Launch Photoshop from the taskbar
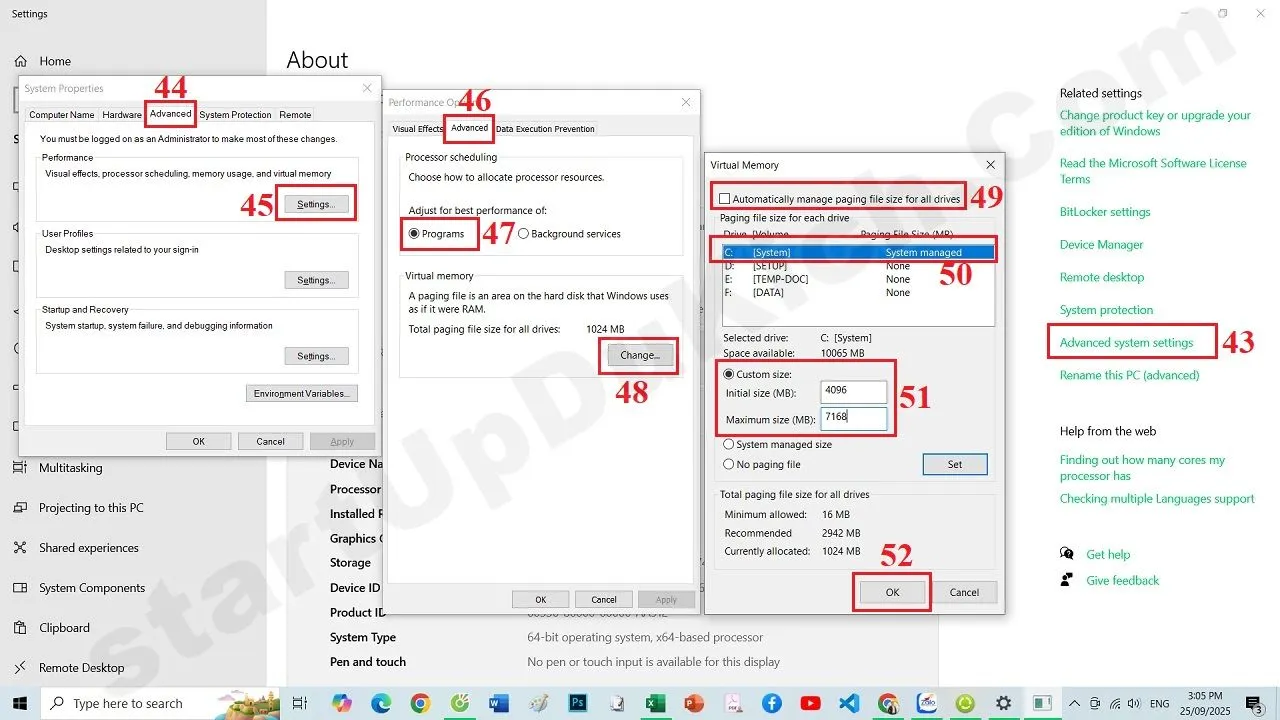1280x720 pixels. click(577, 704)
